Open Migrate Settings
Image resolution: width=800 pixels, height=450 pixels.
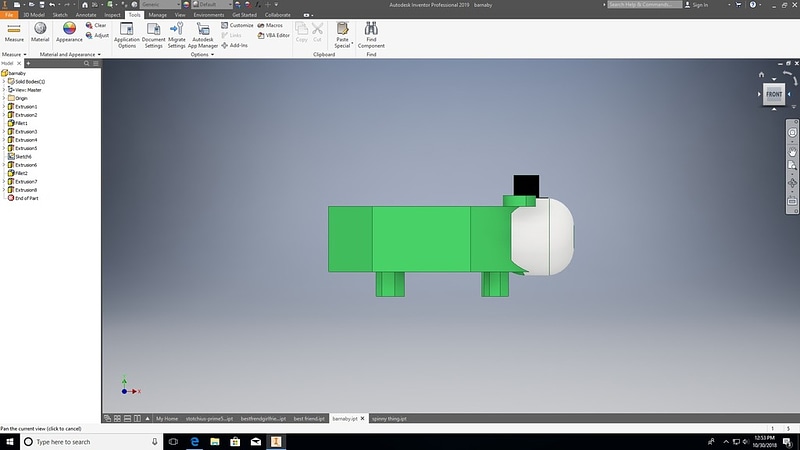click(177, 35)
